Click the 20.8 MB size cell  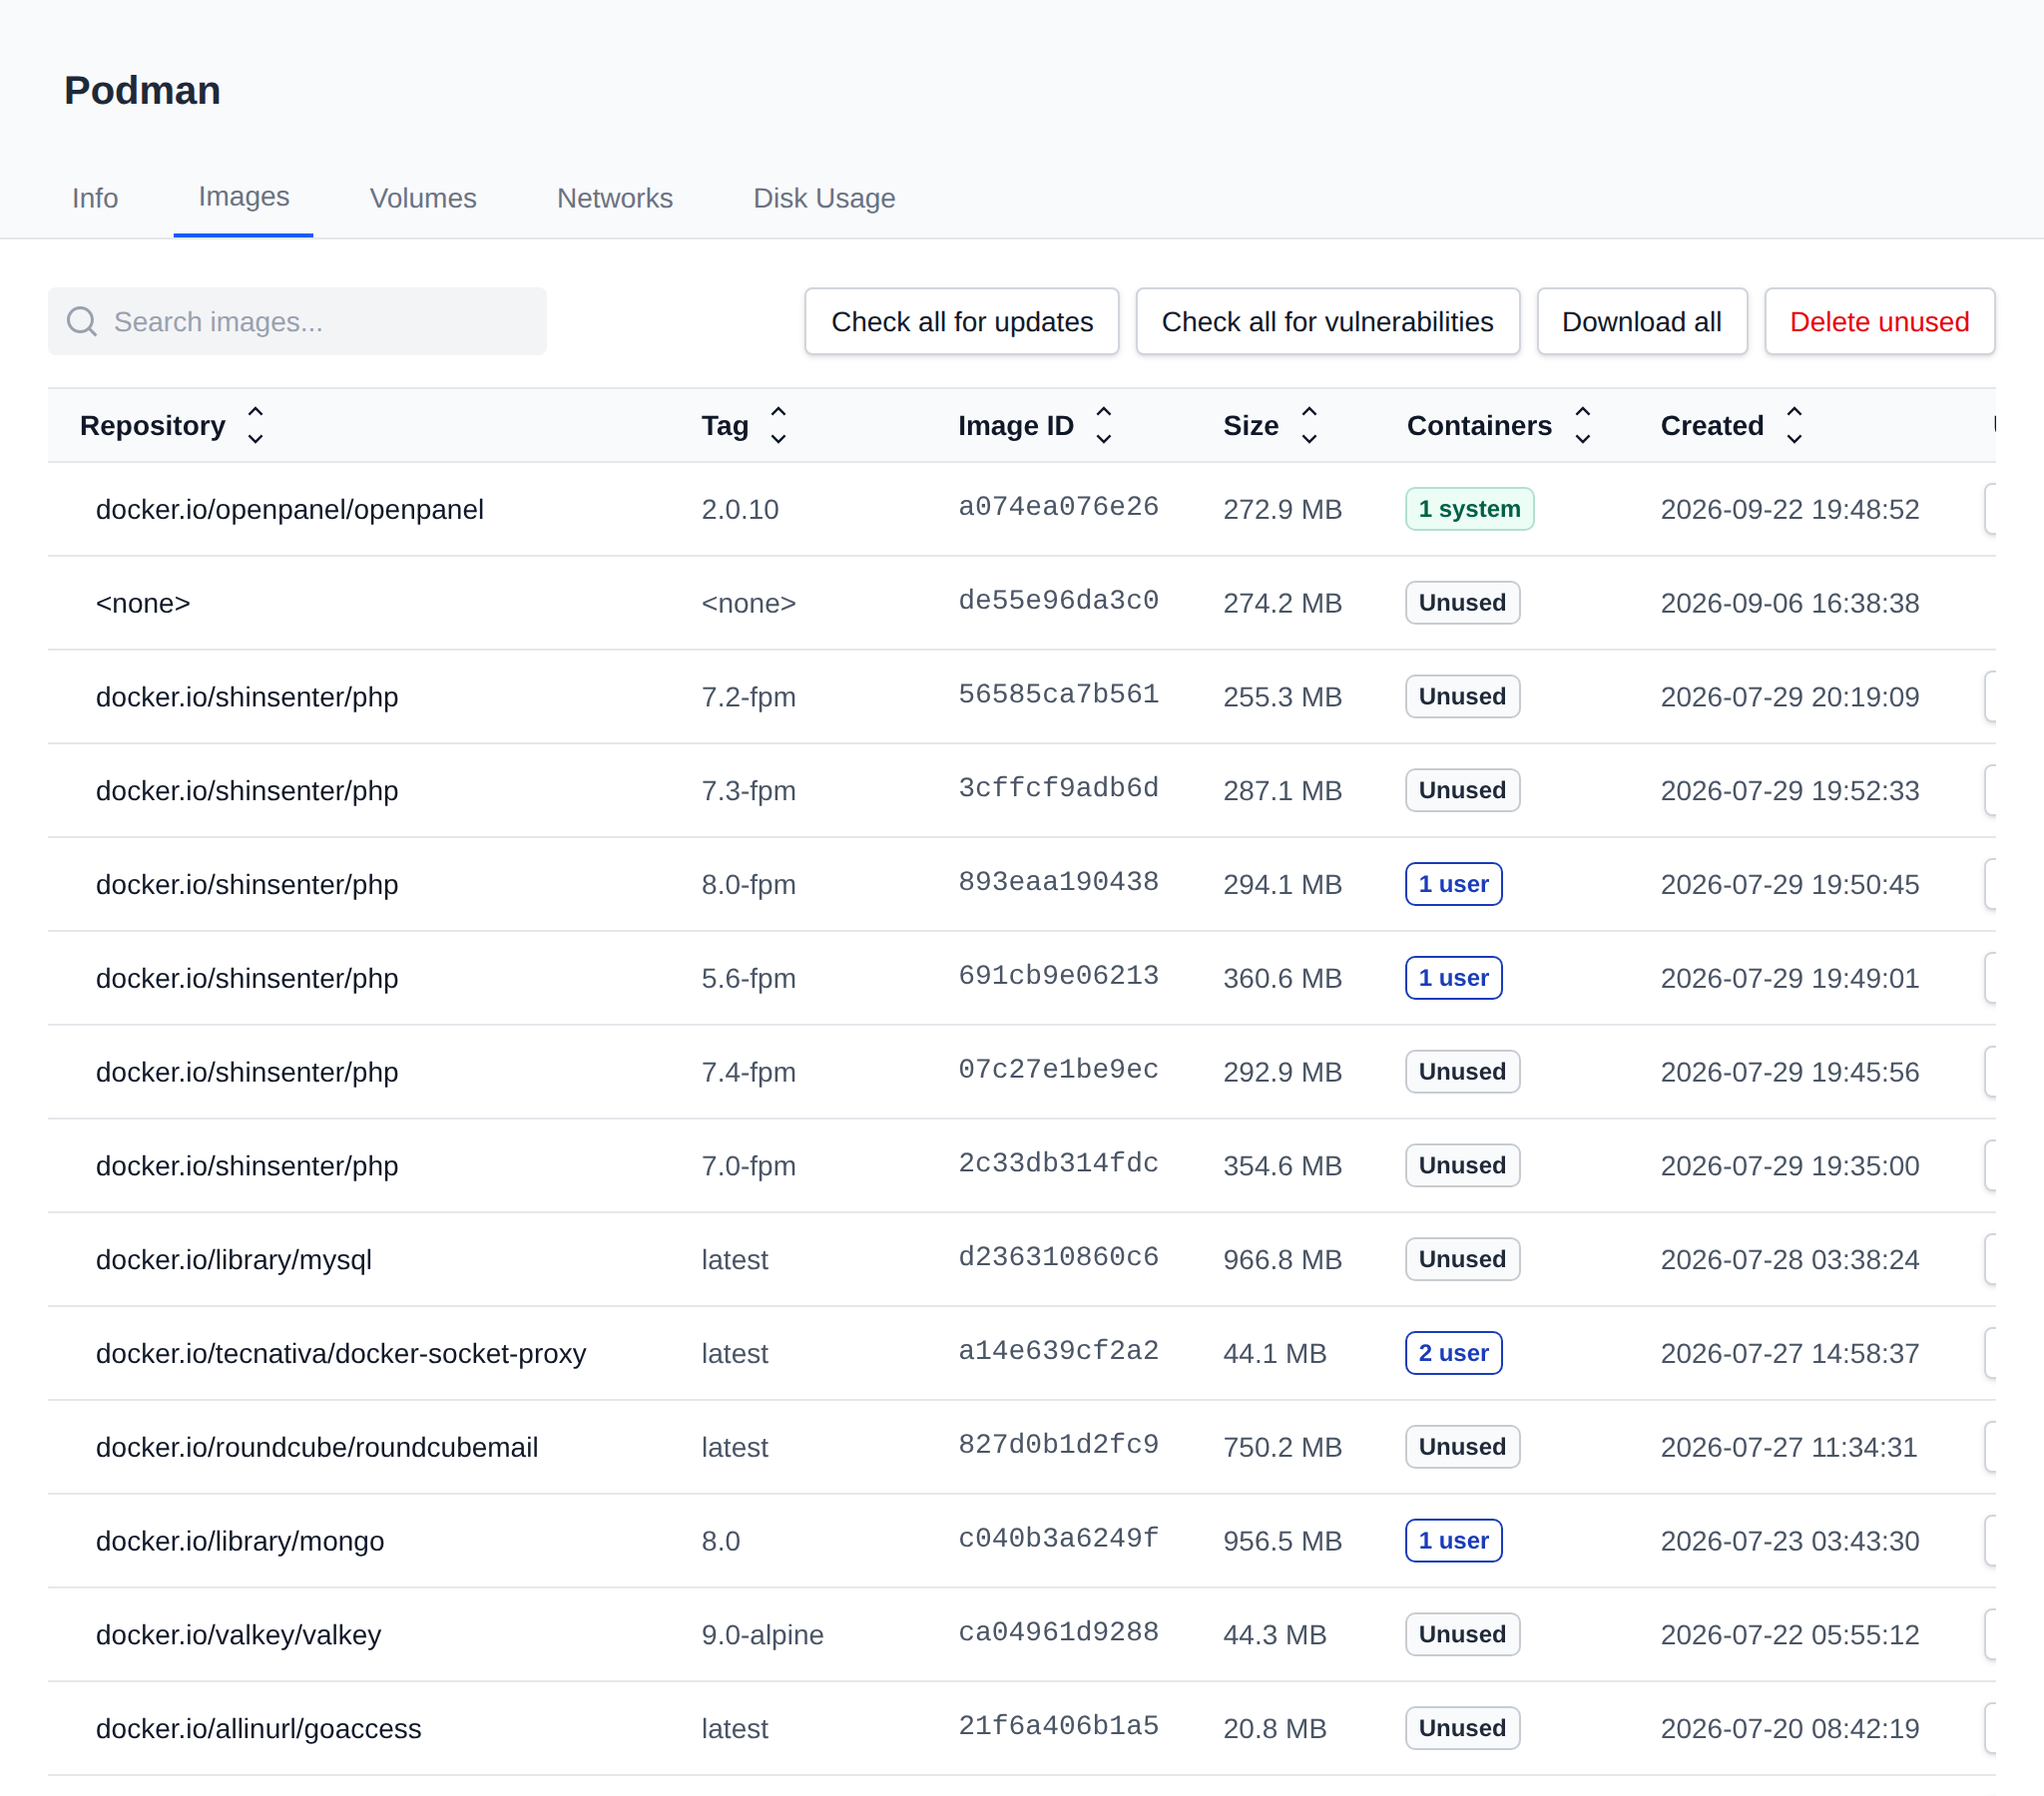[x=1274, y=1728]
